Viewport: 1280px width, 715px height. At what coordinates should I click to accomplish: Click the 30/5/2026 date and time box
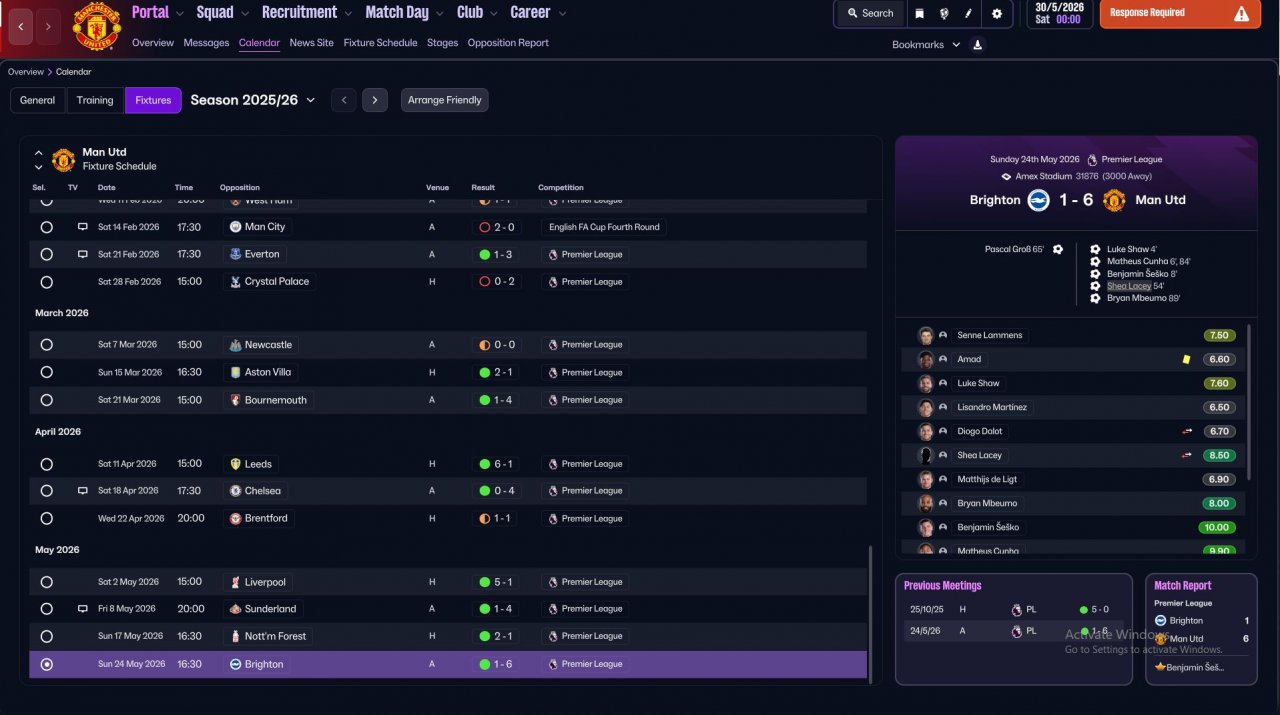coord(1059,13)
